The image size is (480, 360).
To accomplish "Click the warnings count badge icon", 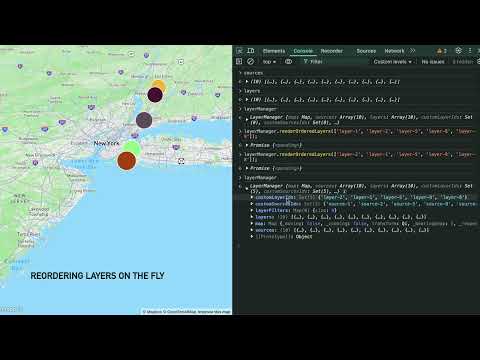I will coord(442,51).
